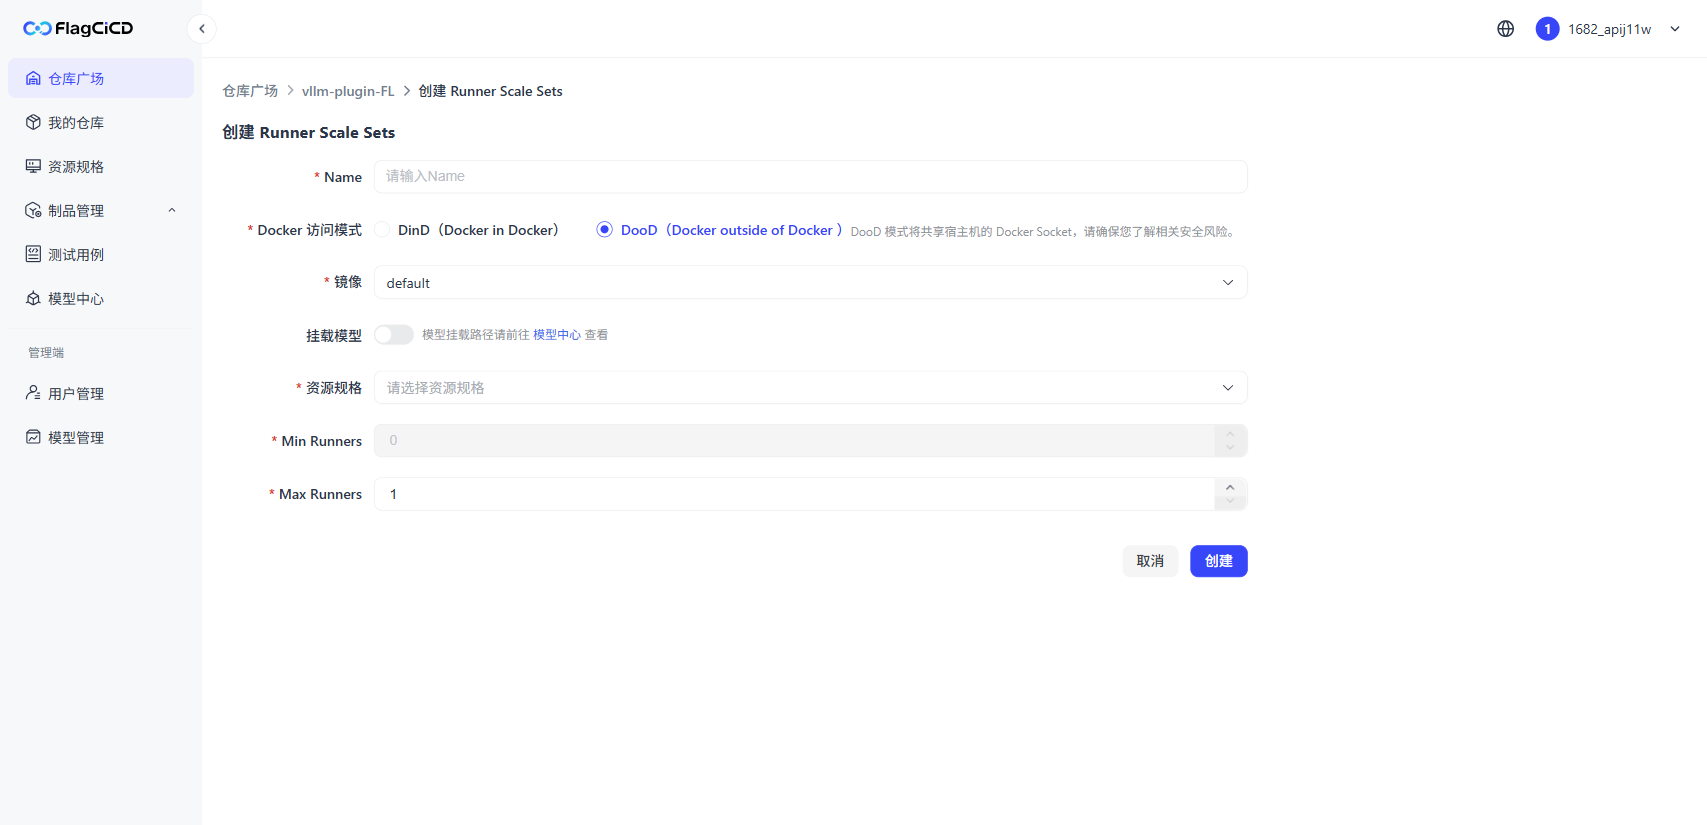Click the 镜像 dropdown arrow
This screenshot has height=825, width=1707.
pyautogui.click(x=1228, y=282)
